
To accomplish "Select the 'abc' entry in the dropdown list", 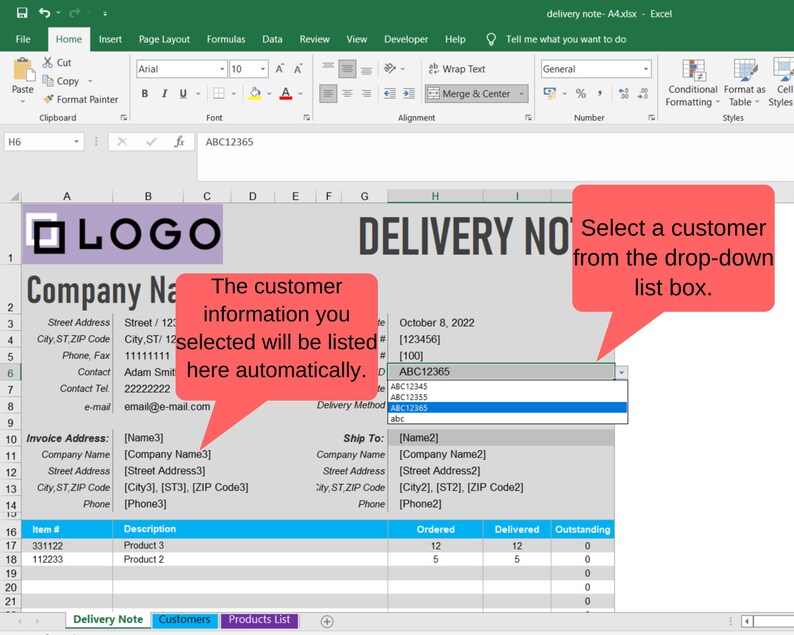I will tap(507, 419).
